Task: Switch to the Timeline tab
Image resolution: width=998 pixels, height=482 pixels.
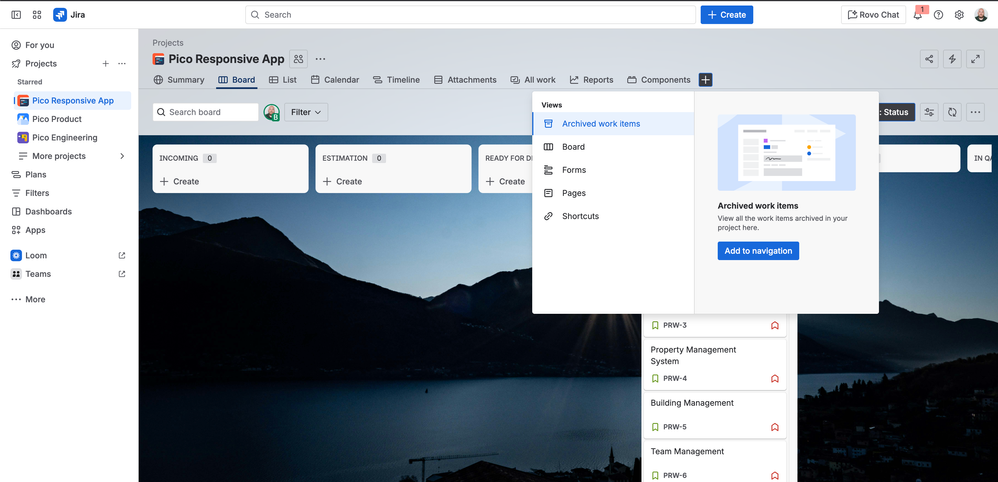Action: [x=396, y=80]
